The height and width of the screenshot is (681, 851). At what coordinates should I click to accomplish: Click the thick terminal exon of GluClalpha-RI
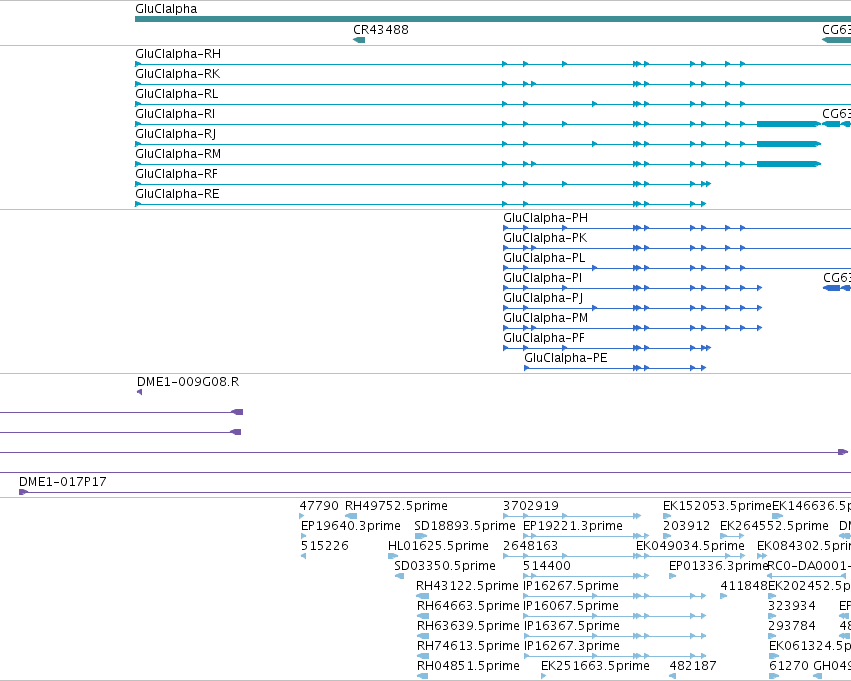pyautogui.click(x=789, y=124)
